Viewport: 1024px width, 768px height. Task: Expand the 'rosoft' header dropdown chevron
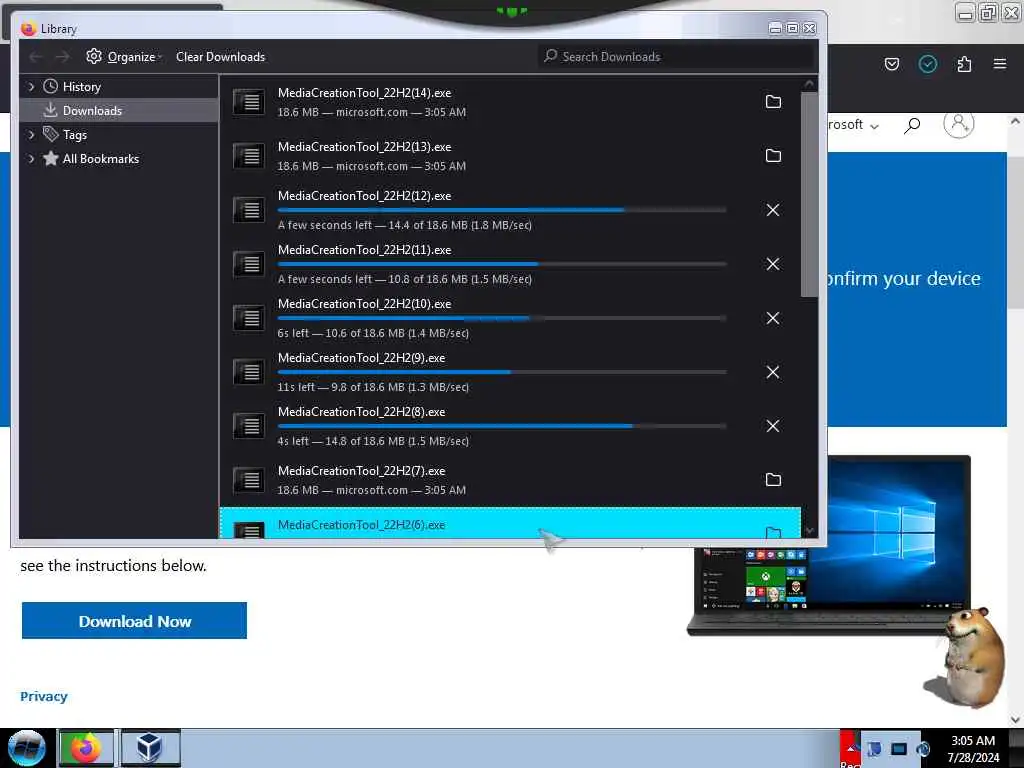tap(874, 126)
